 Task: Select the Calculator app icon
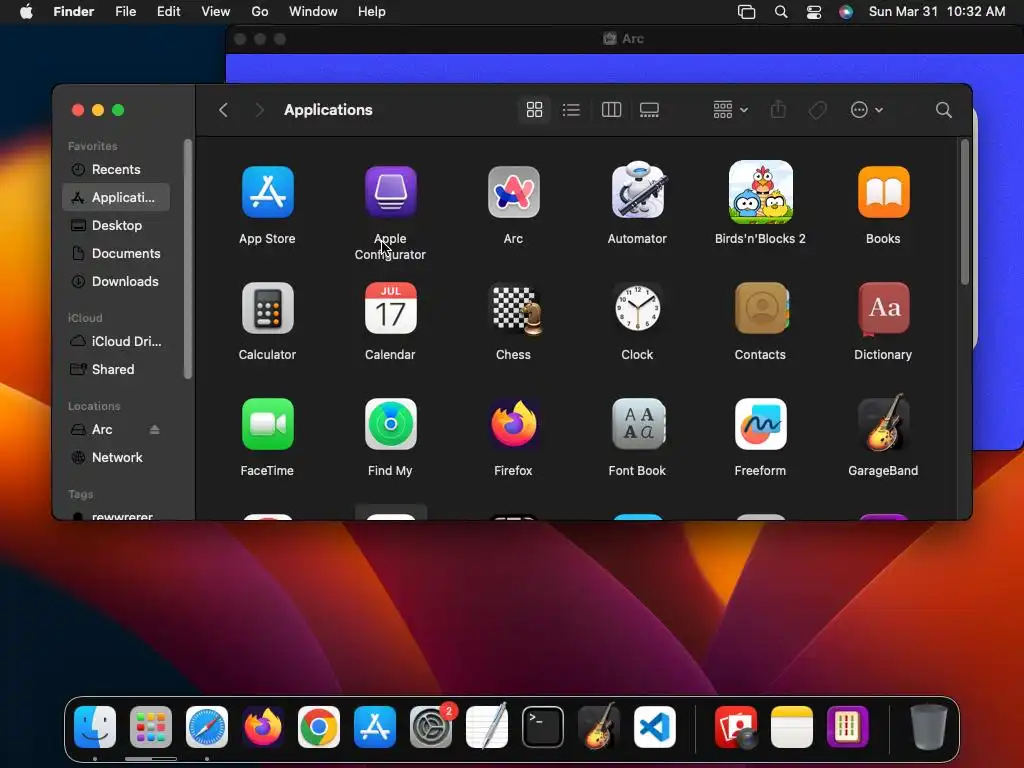point(267,308)
